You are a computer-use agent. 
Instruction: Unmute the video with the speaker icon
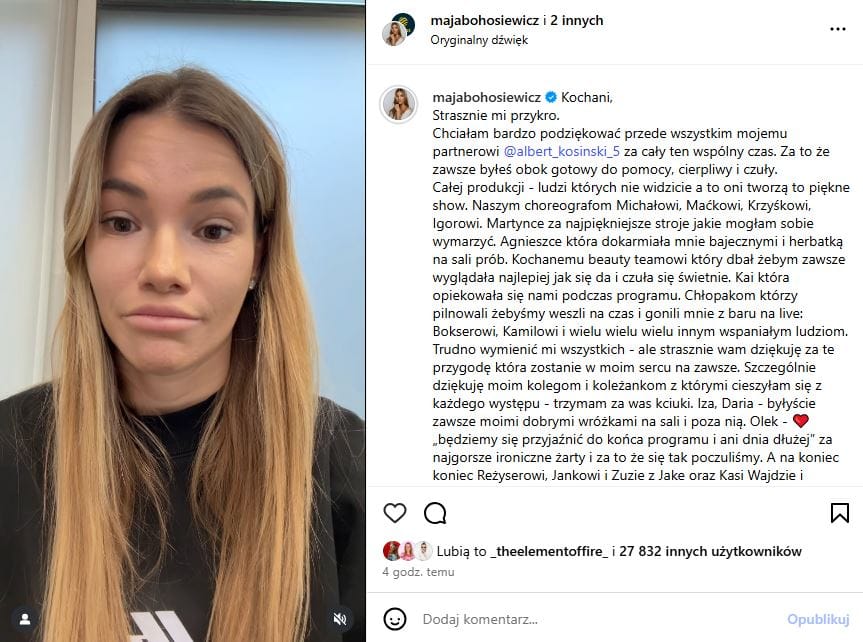pyautogui.click(x=340, y=619)
